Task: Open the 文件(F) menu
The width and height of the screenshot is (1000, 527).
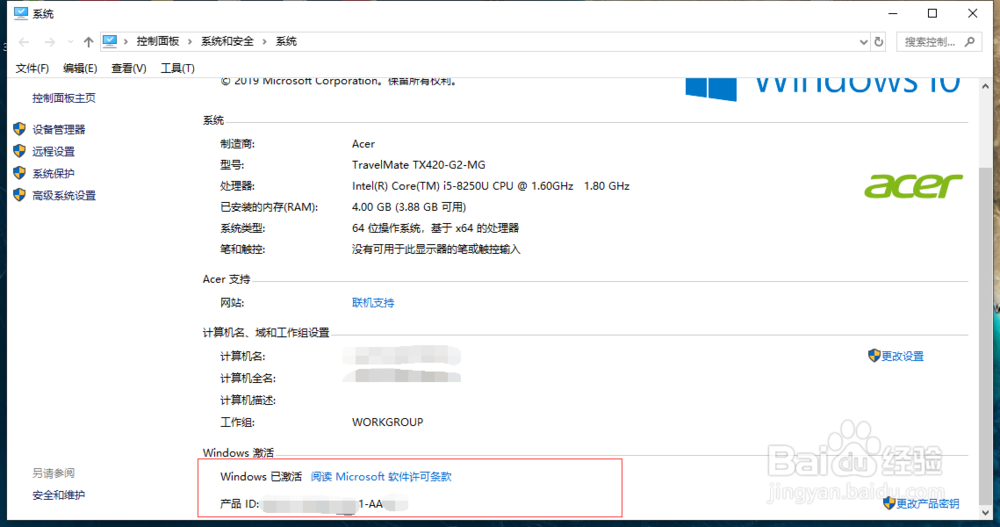Action: [x=32, y=68]
